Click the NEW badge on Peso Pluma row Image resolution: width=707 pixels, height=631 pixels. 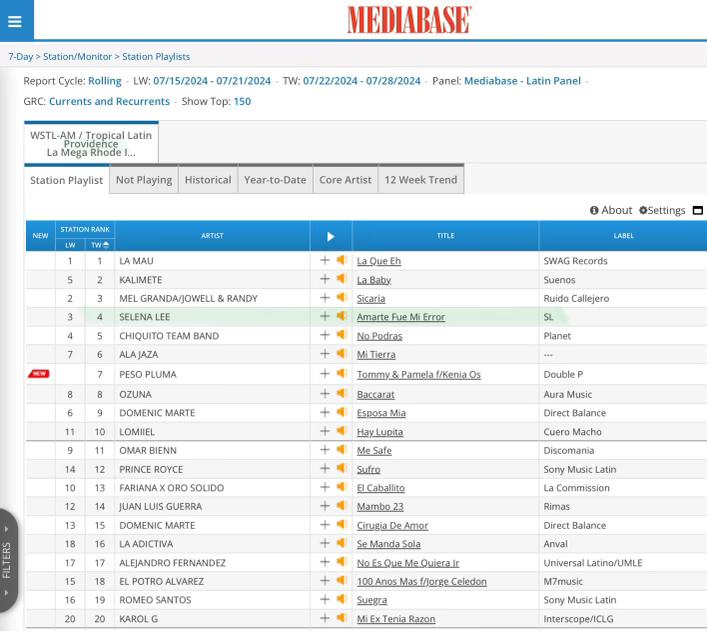tap(39, 373)
